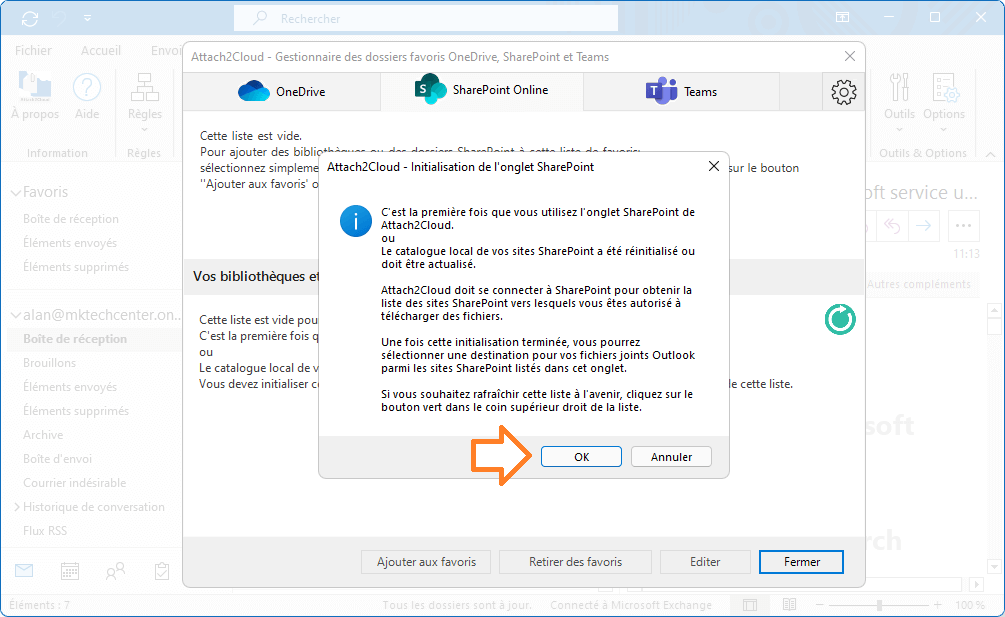Open the Tasks view icon

161,570
